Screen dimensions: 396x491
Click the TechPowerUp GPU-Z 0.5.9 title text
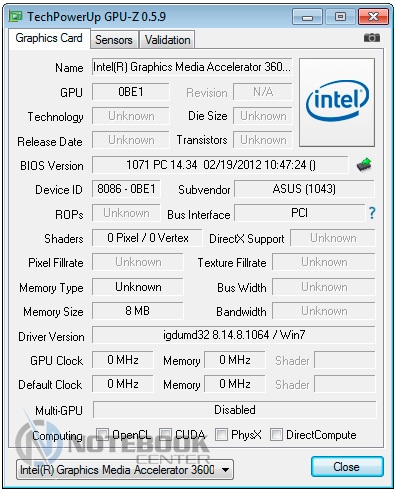tap(96, 16)
